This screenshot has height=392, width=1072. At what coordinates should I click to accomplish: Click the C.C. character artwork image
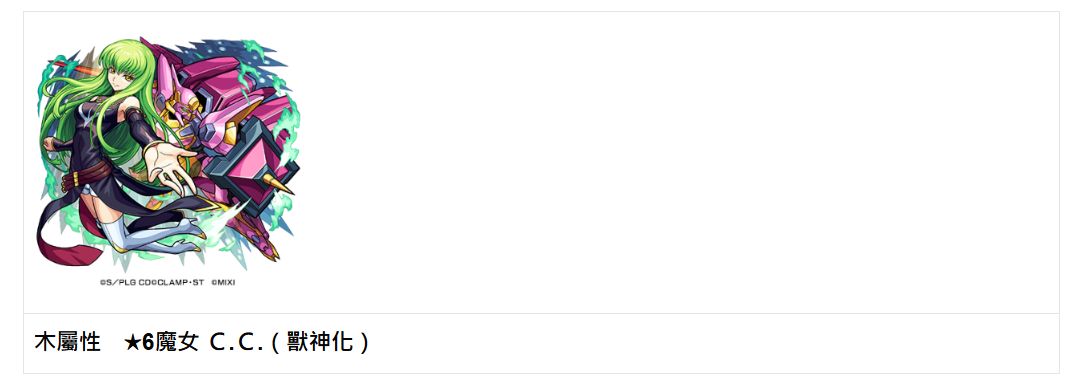pyautogui.click(x=168, y=161)
